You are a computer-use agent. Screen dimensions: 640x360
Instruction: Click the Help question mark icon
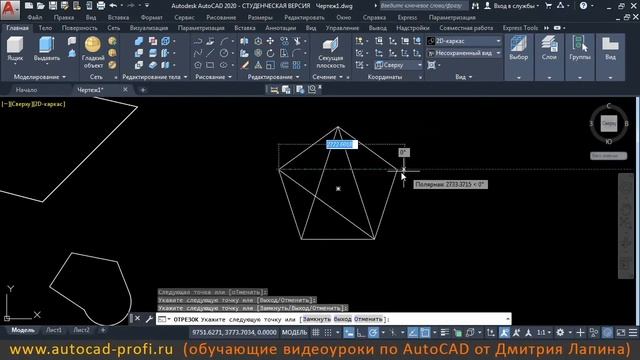click(583, 6)
